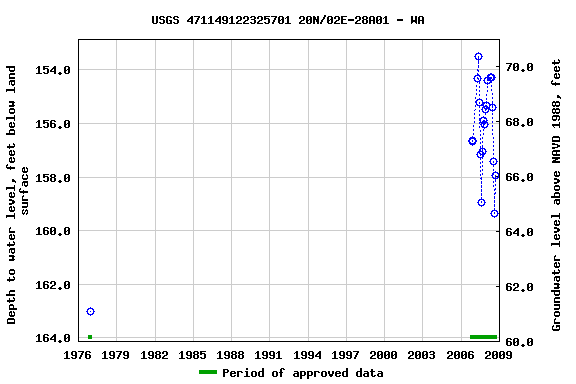Click the right axis title 'Groundwater level above NAVD 1988, feet'
This screenshot has width=576, height=384.
556,195
